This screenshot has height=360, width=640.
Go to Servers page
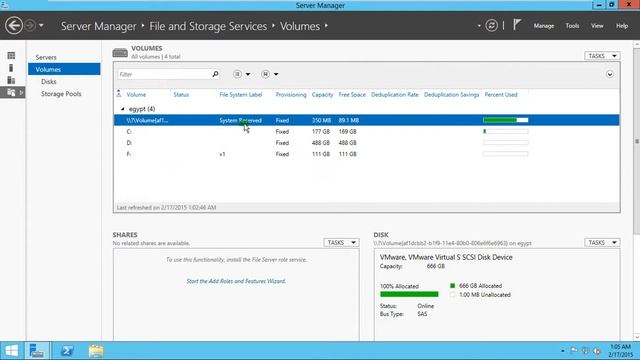[x=46, y=57]
